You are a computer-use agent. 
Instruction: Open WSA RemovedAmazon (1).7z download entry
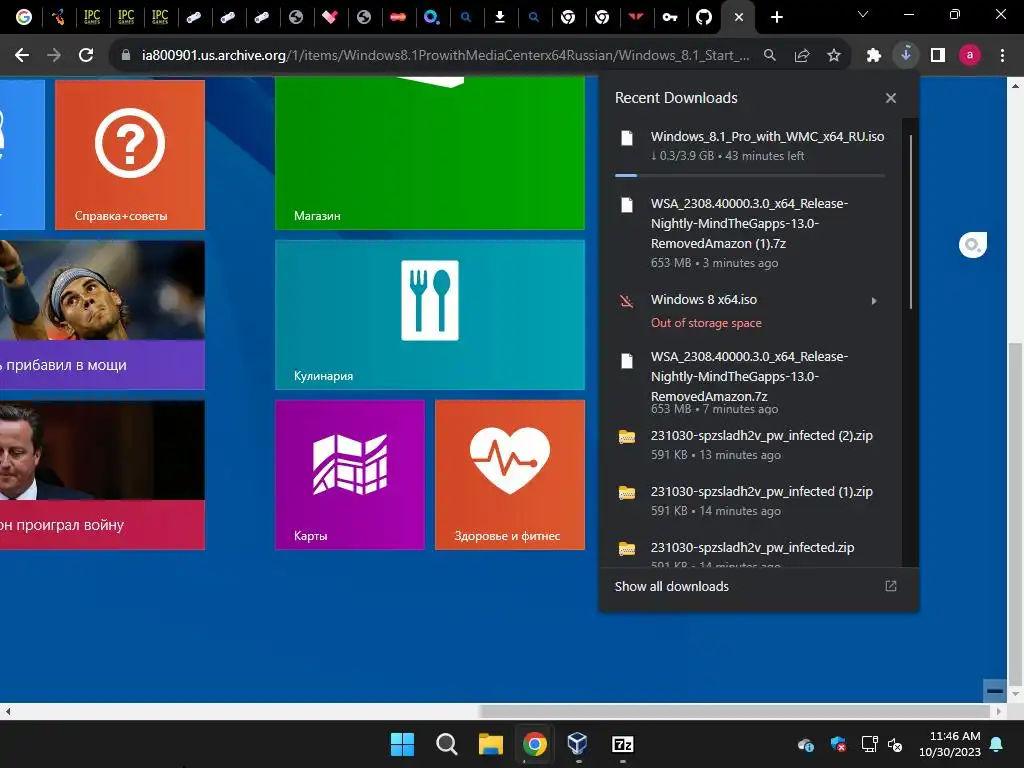pyautogui.click(x=750, y=233)
